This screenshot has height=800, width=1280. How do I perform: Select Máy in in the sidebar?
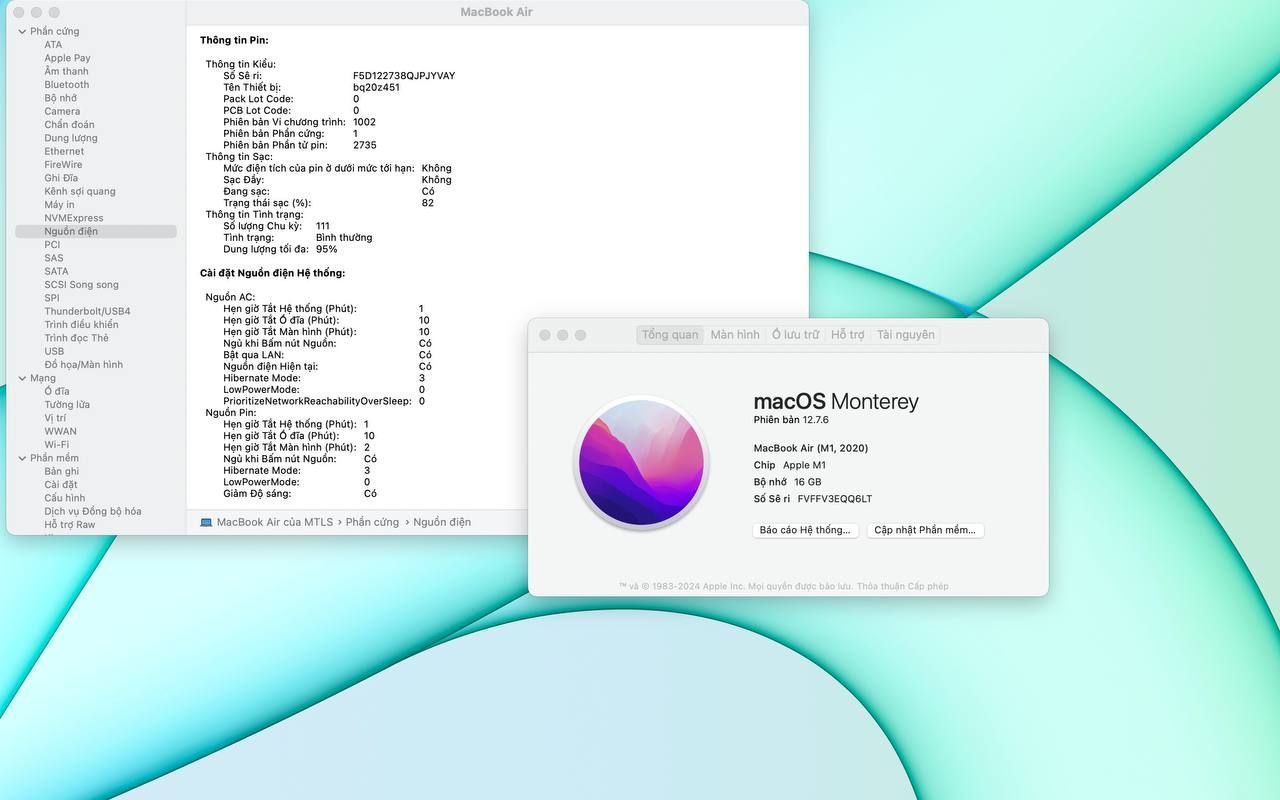(59, 205)
